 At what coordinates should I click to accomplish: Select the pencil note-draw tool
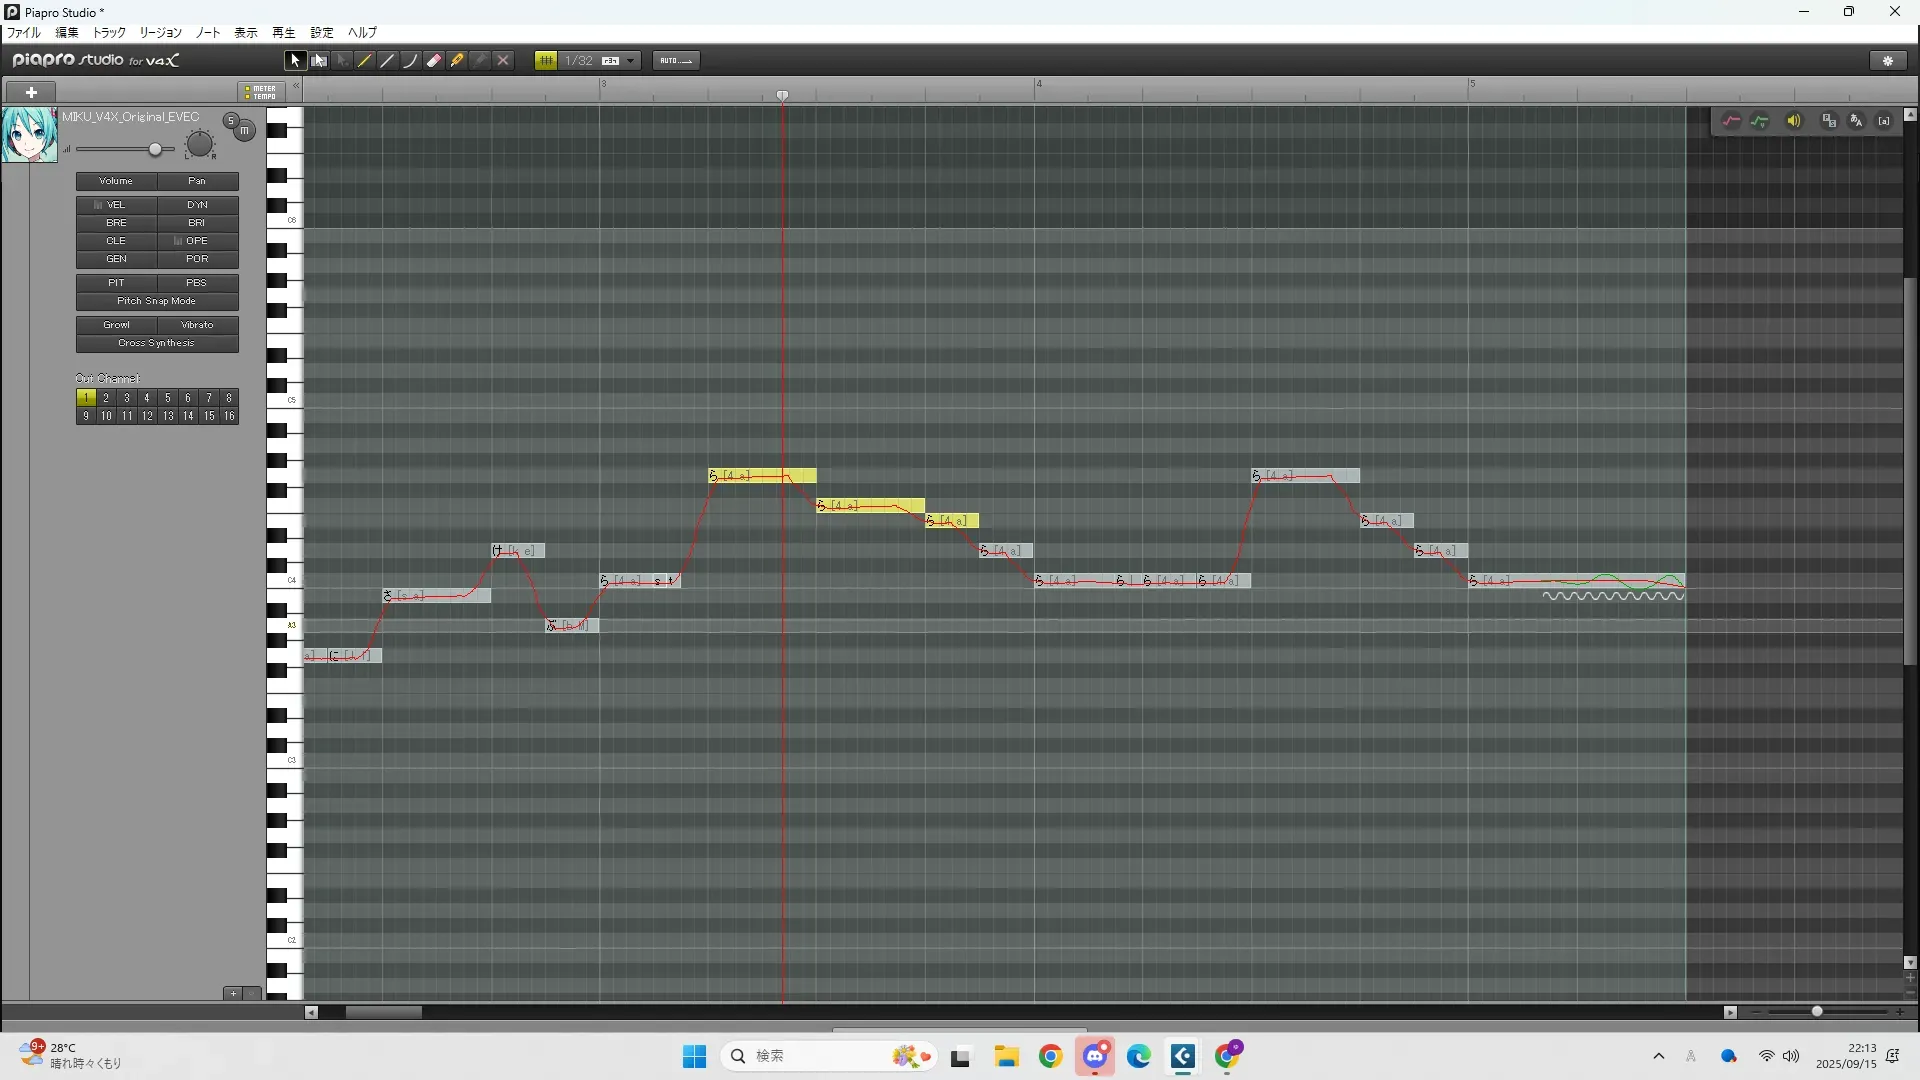pos(365,61)
